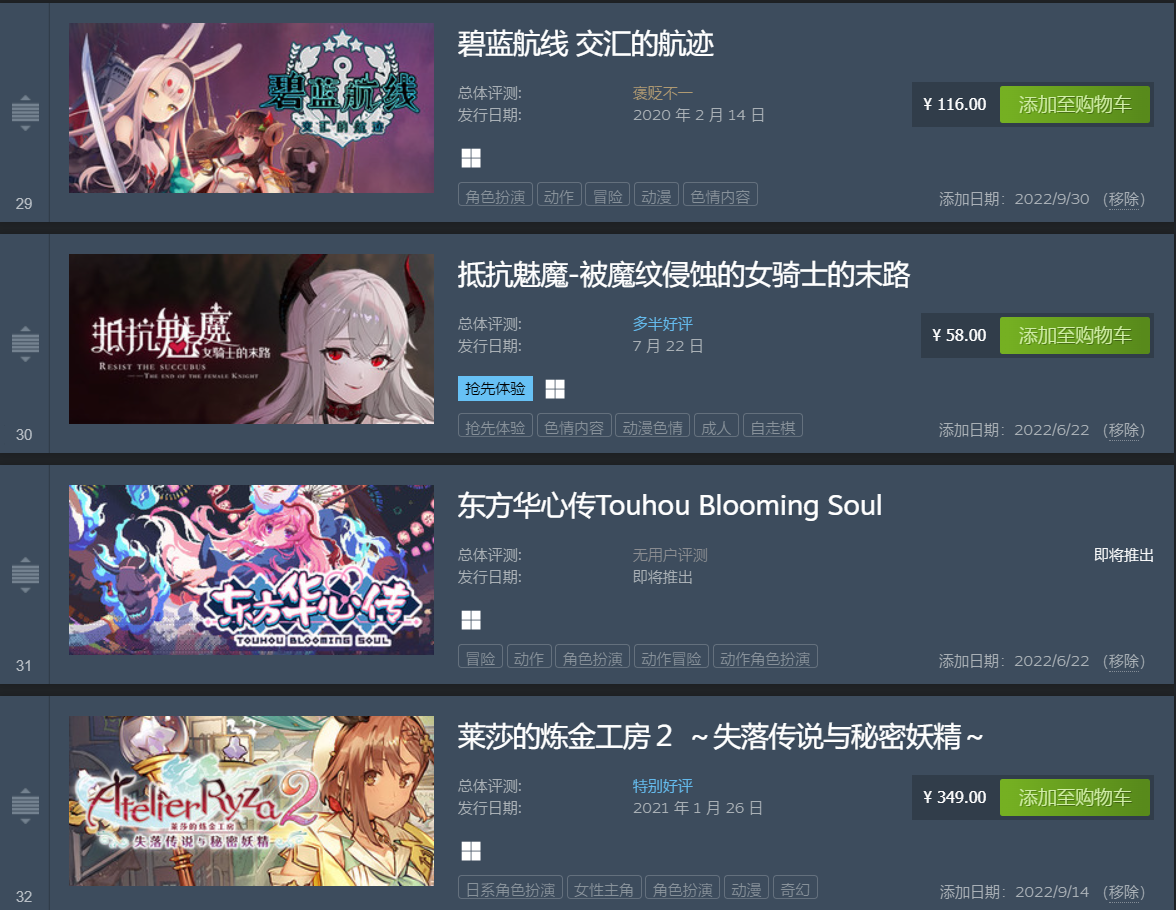Viewport: 1176px width, 910px height.
Task: Open 抵抗魅魔 game title link
Action: (683, 275)
